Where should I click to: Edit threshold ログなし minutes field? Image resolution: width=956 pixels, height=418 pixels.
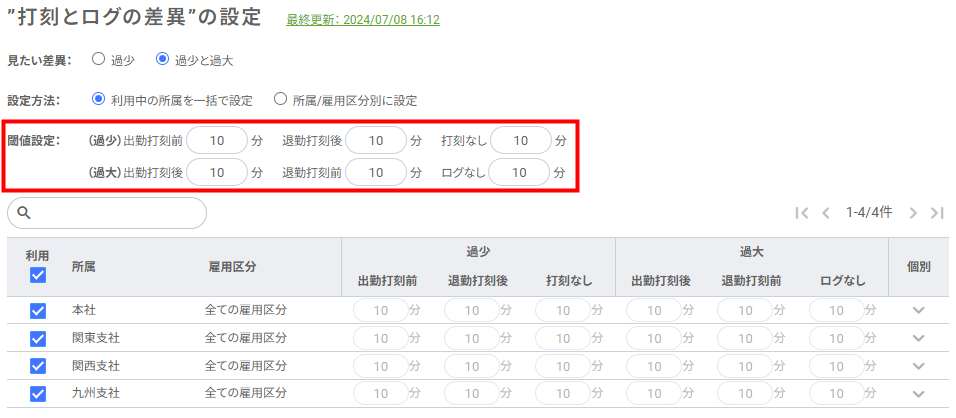[519, 173]
